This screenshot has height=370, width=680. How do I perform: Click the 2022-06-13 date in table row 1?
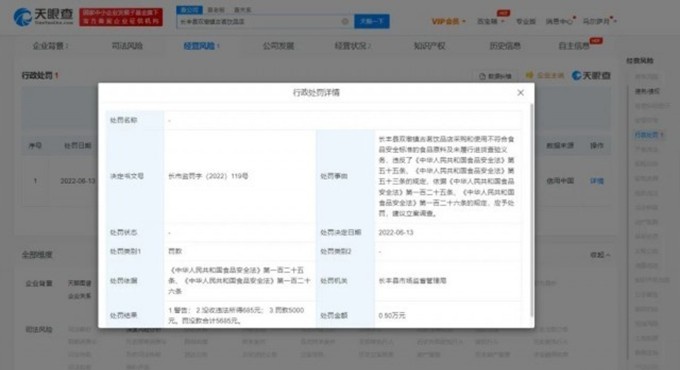(x=77, y=181)
